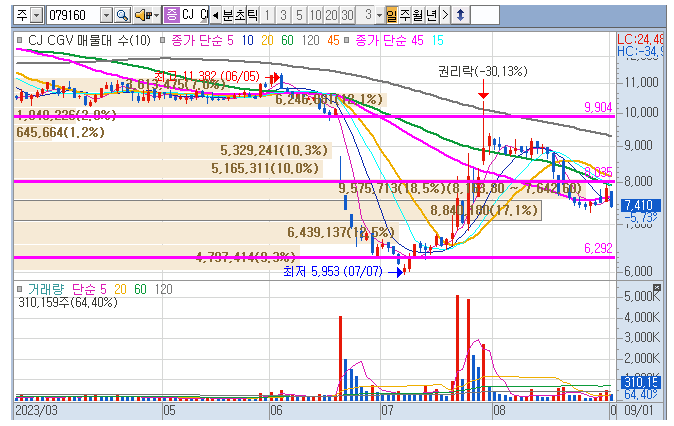Open the 주 market type dropdown

pyautogui.click(x=37, y=16)
